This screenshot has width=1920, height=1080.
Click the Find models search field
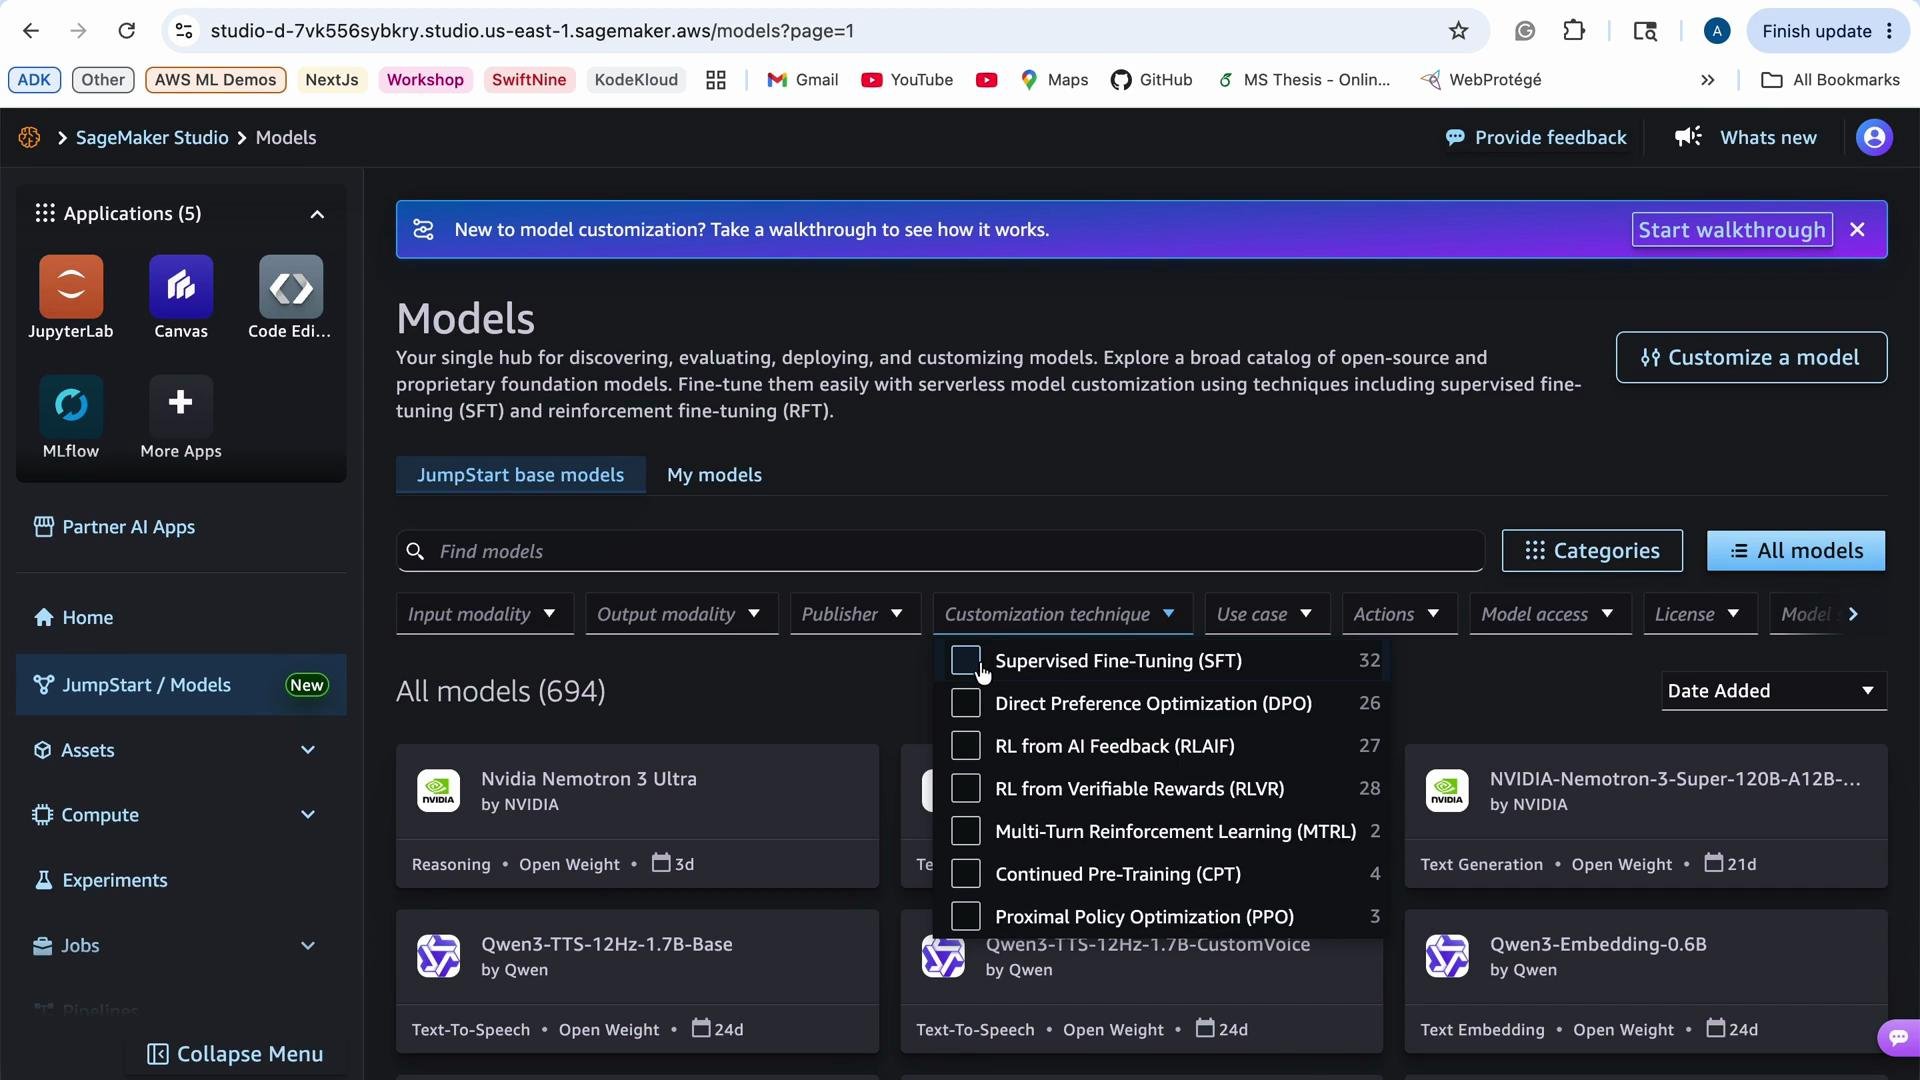pos(940,551)
